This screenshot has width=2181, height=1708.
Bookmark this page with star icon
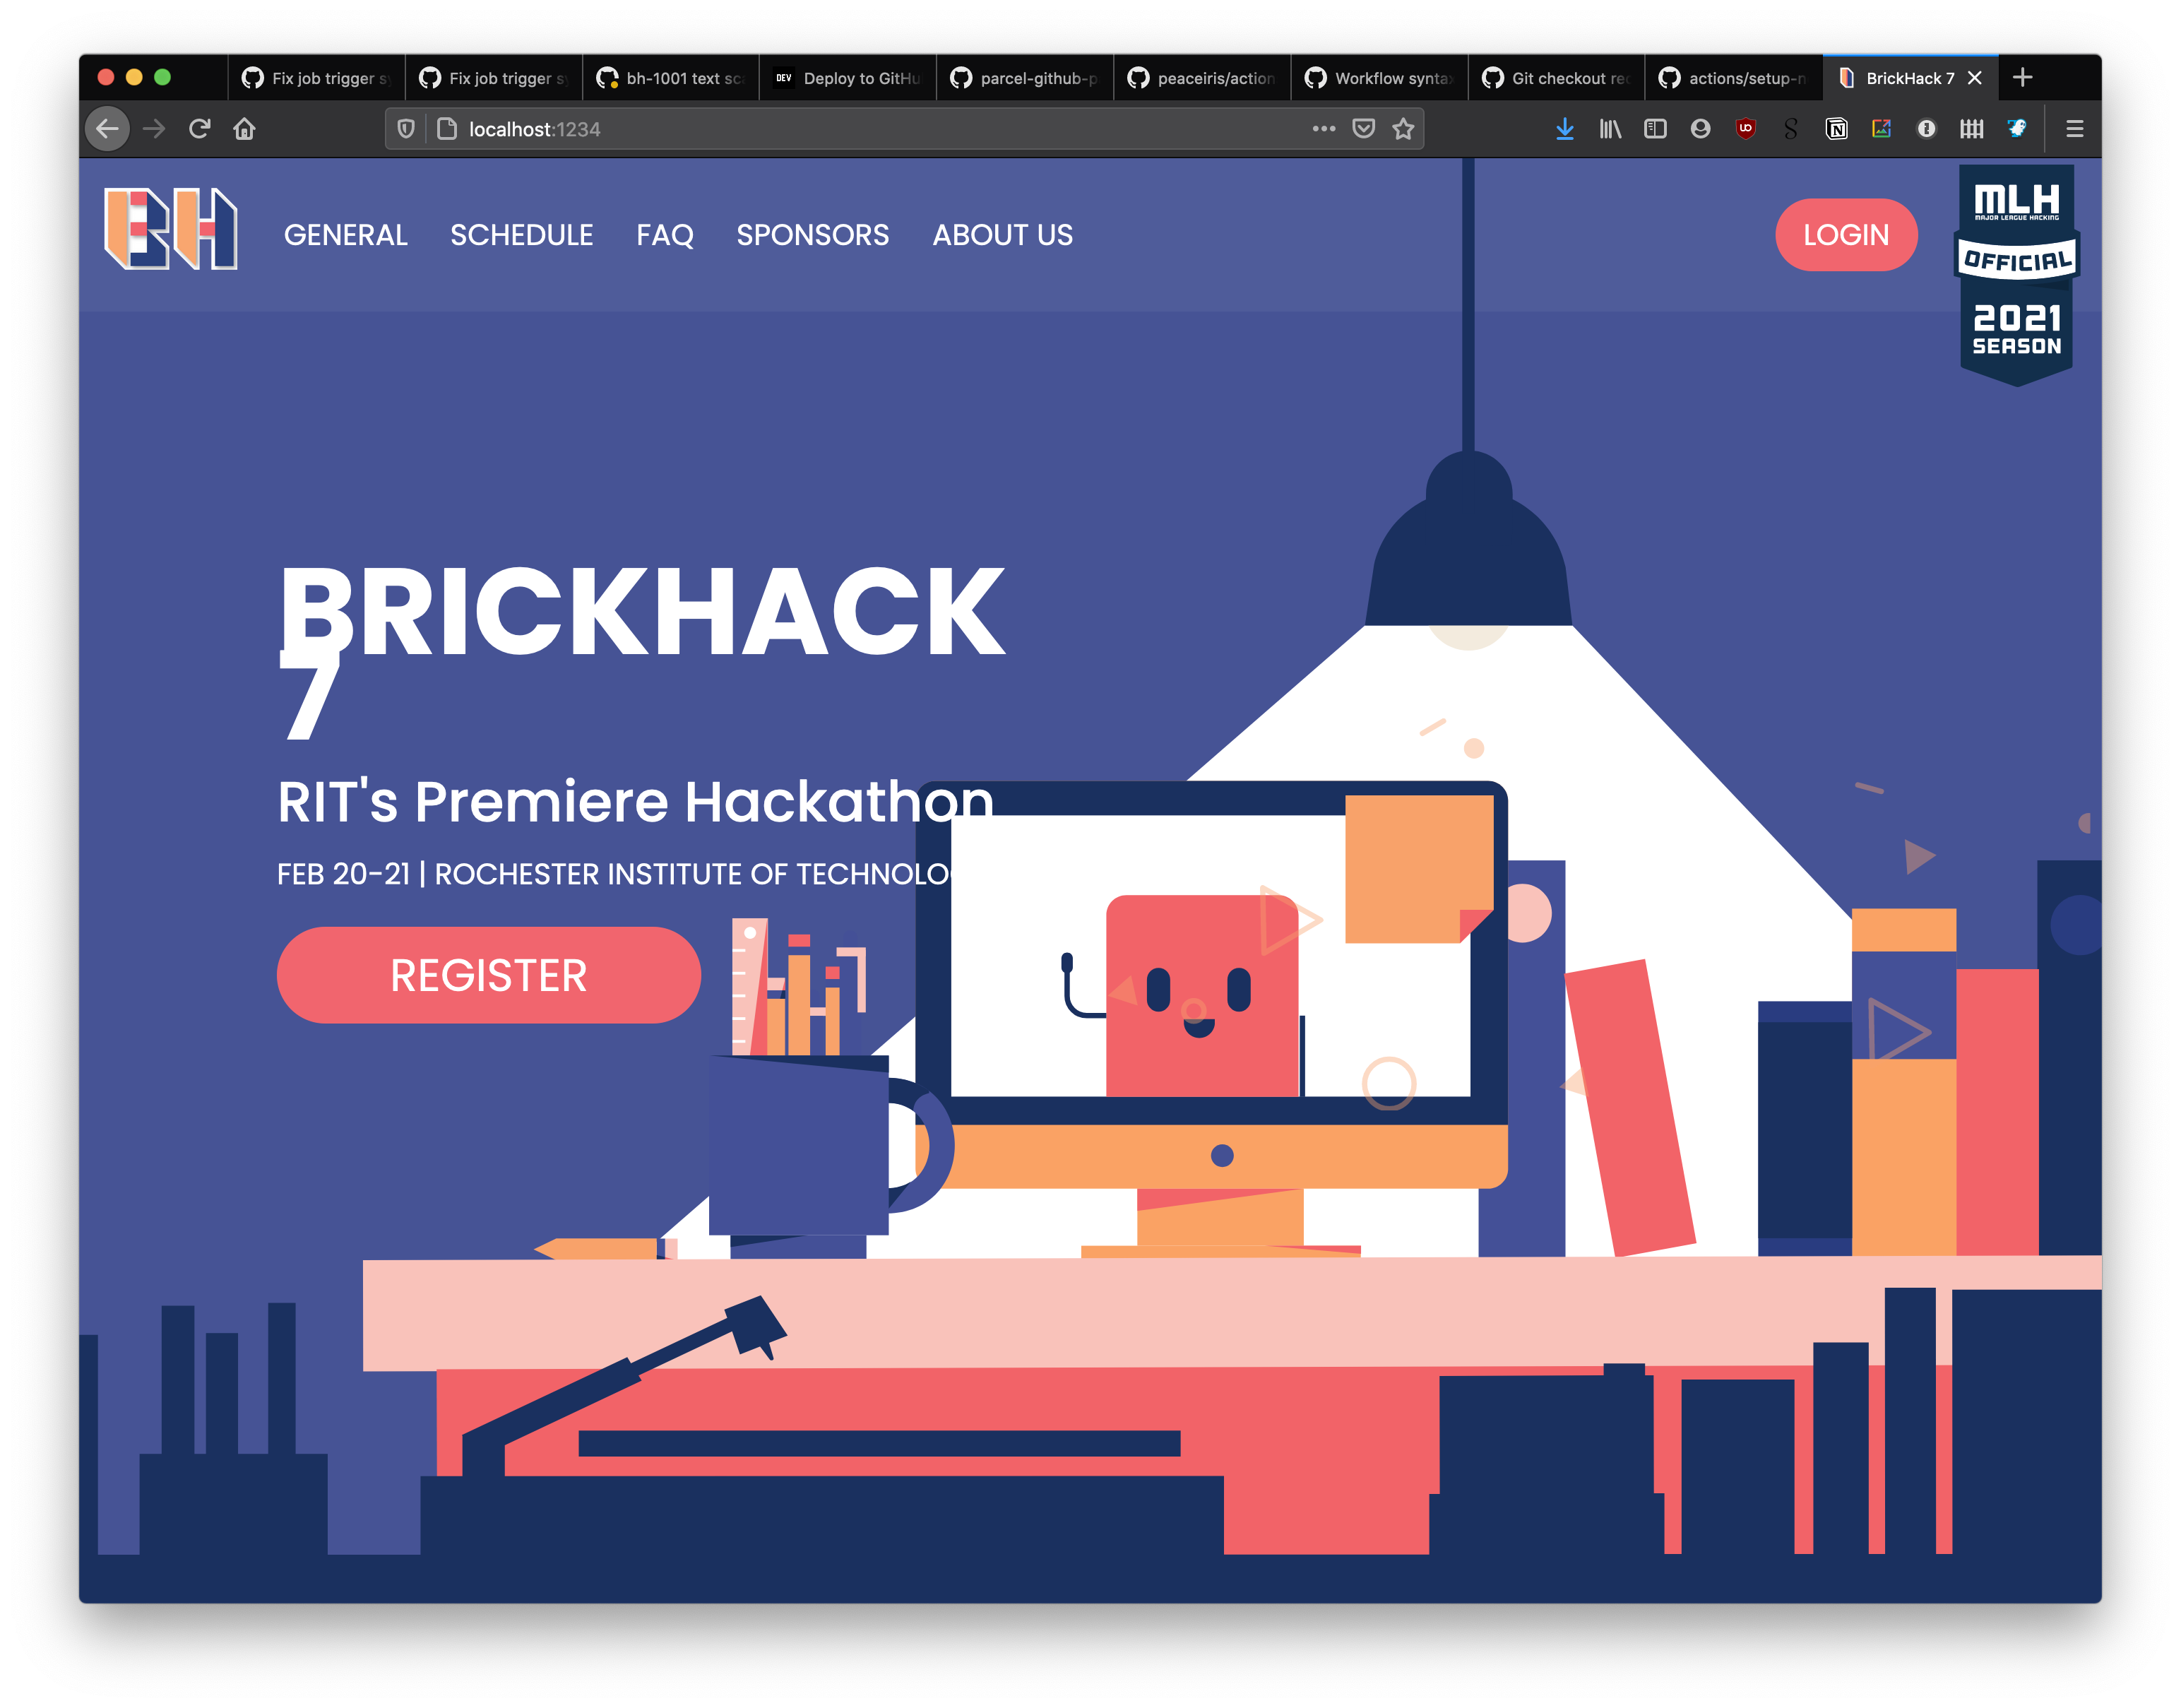coord(1403,129)
